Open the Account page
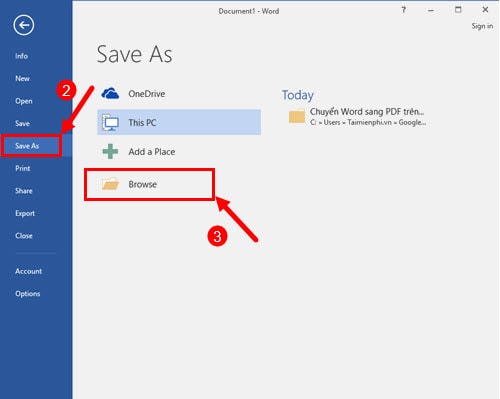500x399 pixels. pos(28,271)
